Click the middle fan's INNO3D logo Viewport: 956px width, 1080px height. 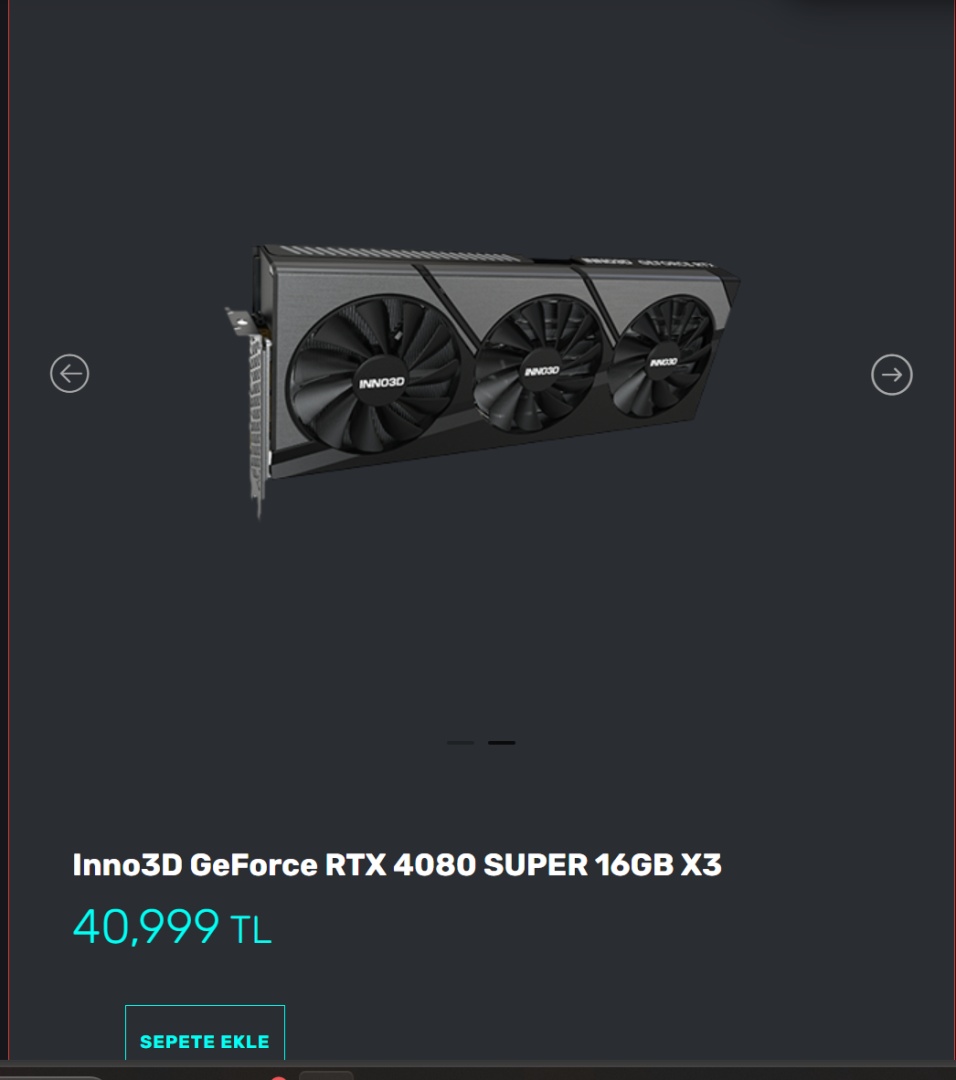(542, 371)
